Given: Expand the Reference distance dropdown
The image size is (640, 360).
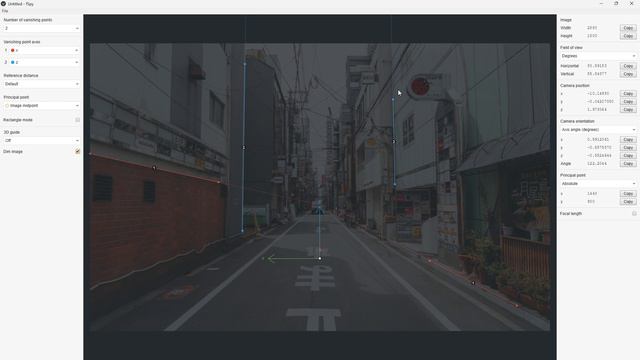Looking at the screenshot, I should tap(42, 84).
